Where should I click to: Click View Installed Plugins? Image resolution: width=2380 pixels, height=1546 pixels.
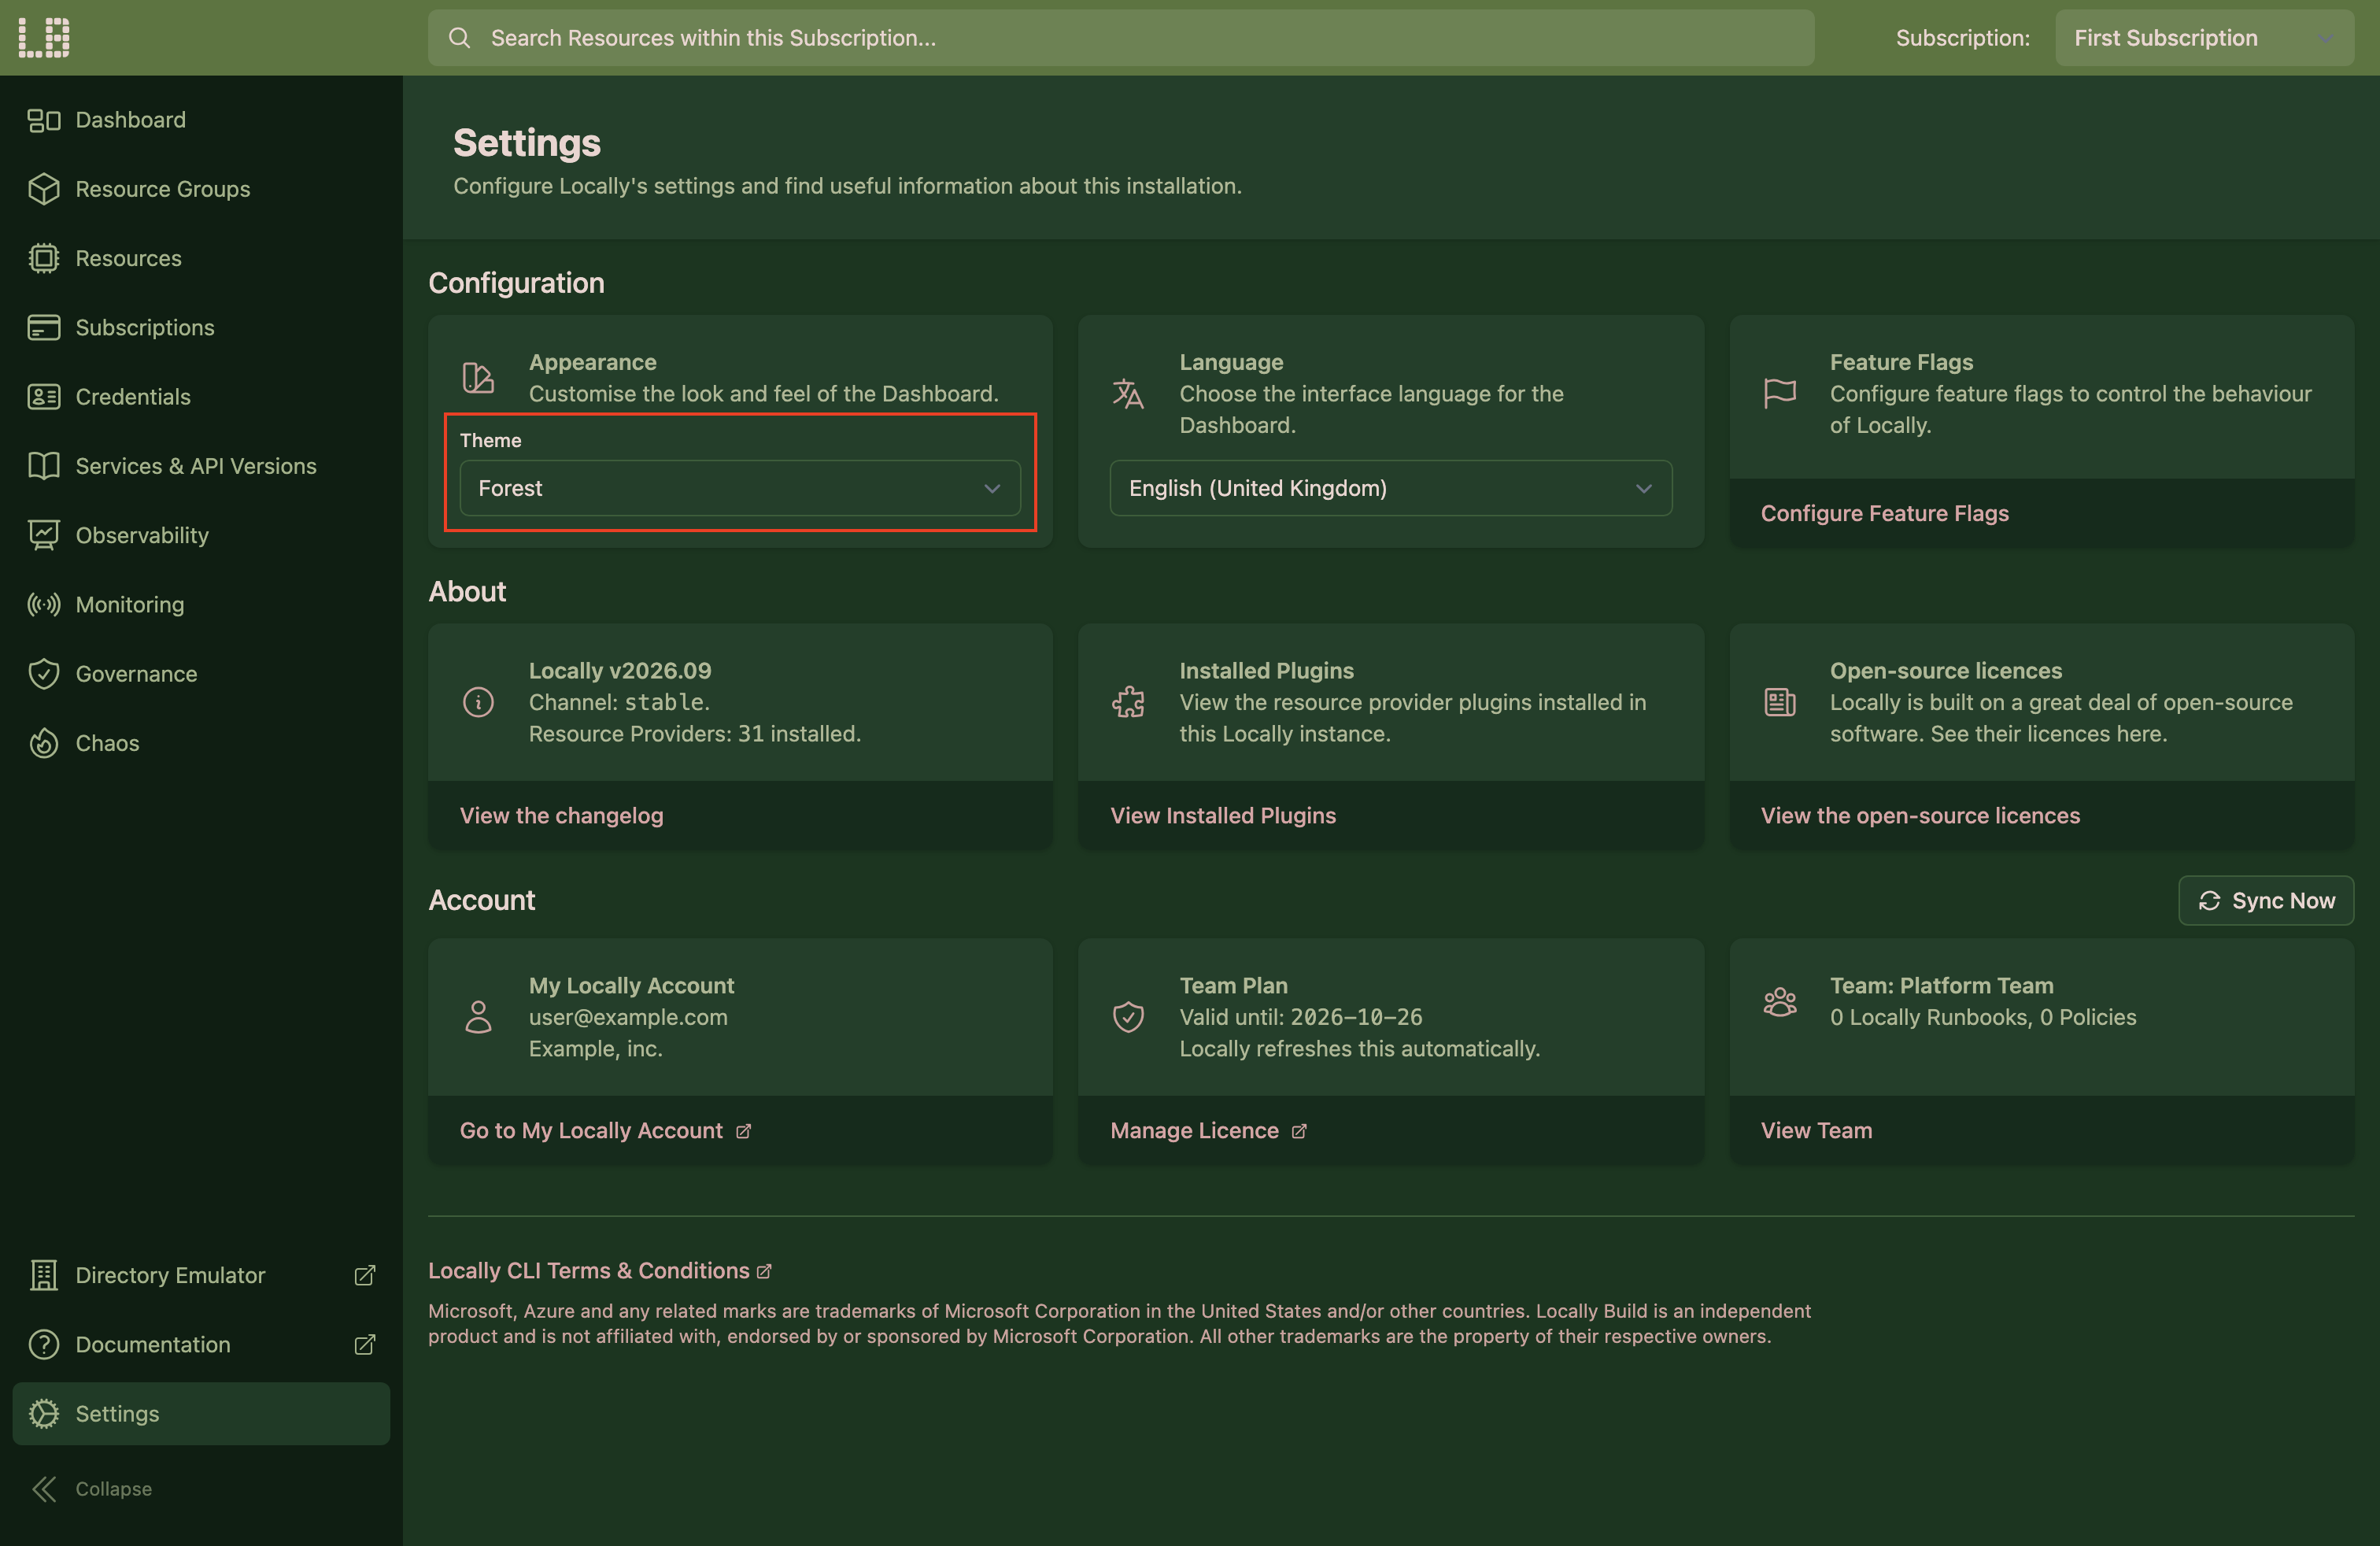coord(1222,815)
